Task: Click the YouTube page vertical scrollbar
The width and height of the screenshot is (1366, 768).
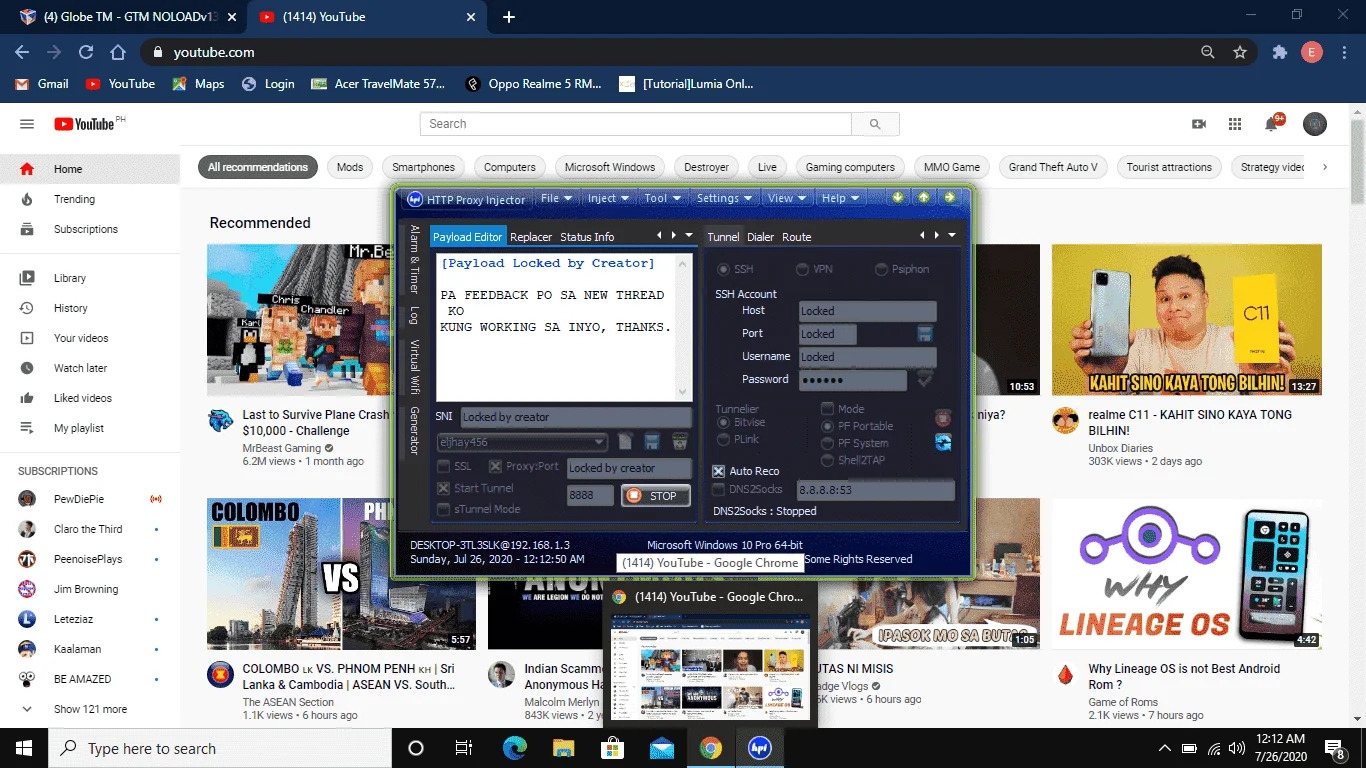Action: point(1357,415)
